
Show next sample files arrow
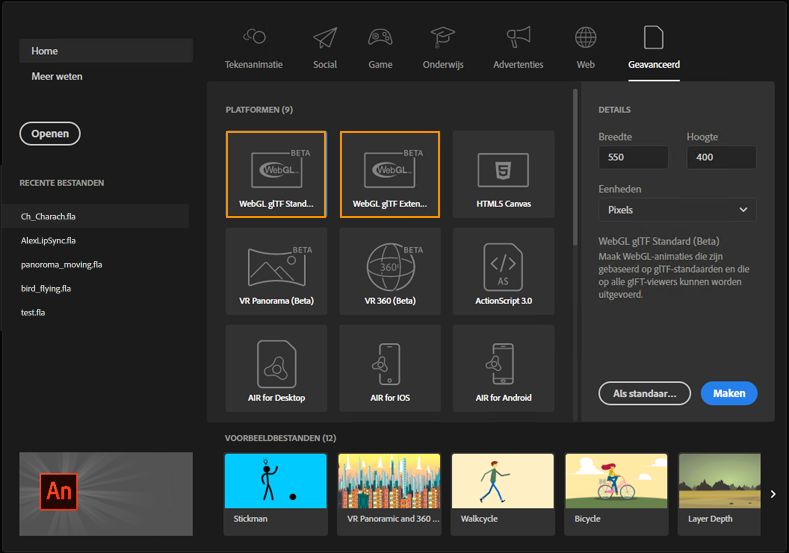point(773,494)
